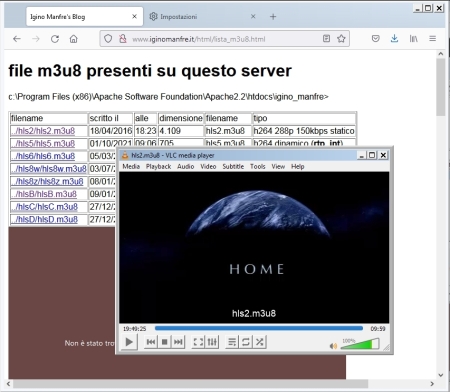The image size is (450, 392).
Task: Skip to next media in VLC
Action: (x=178, y=342)
